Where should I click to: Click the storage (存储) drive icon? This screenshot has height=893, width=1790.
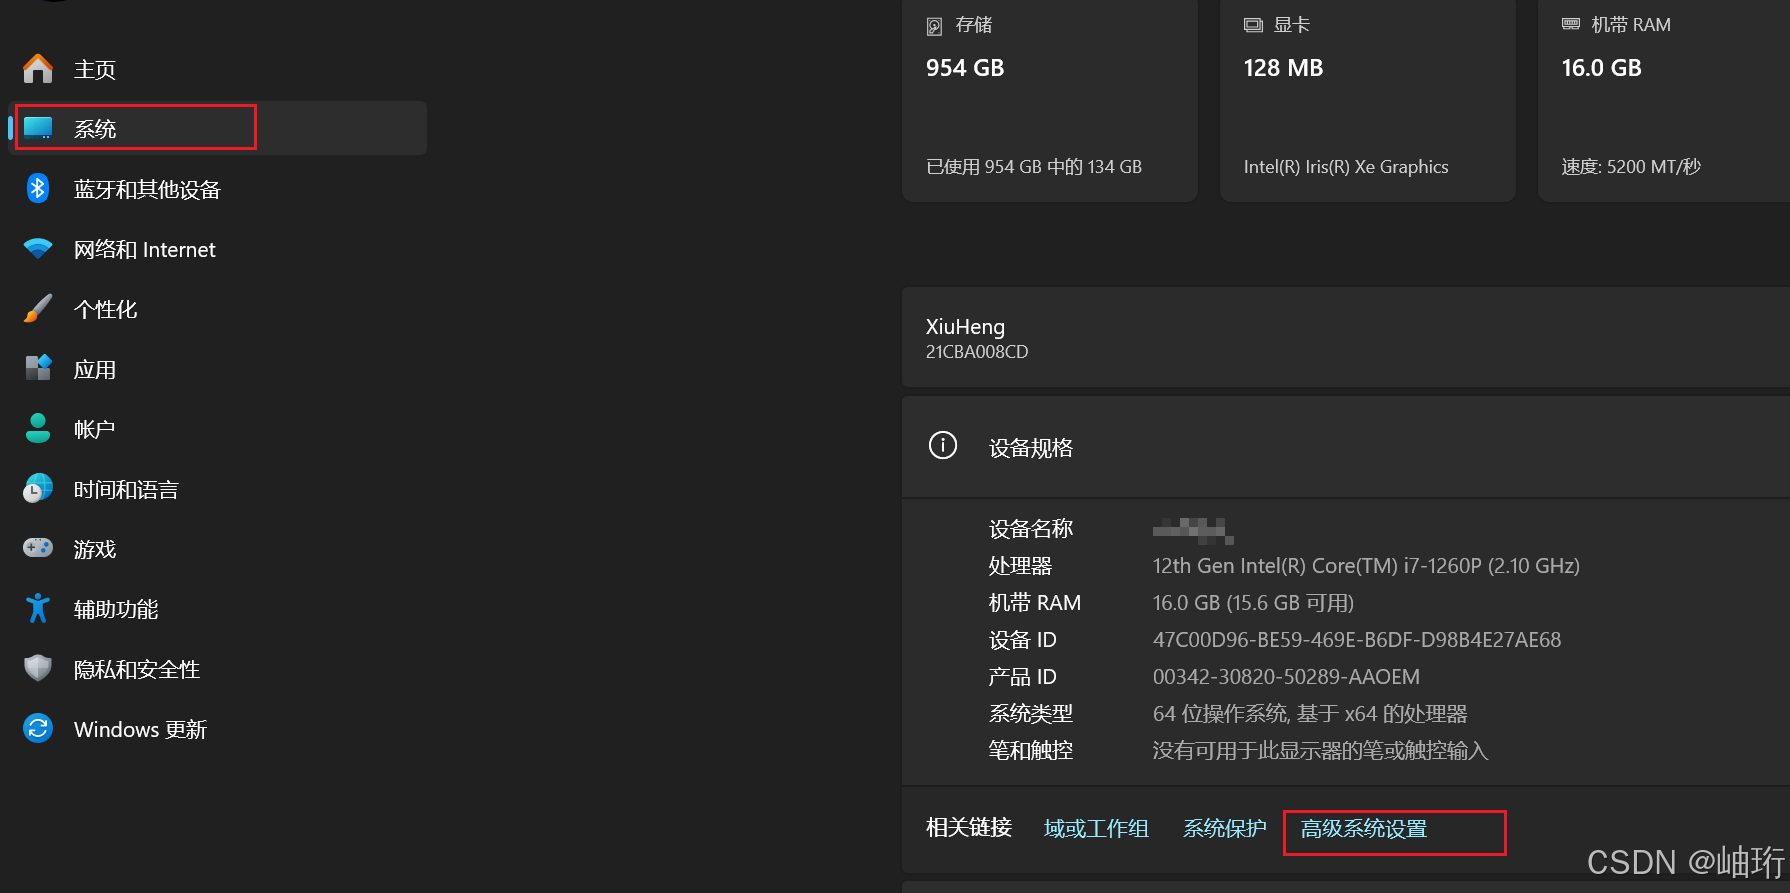[934, 26]
